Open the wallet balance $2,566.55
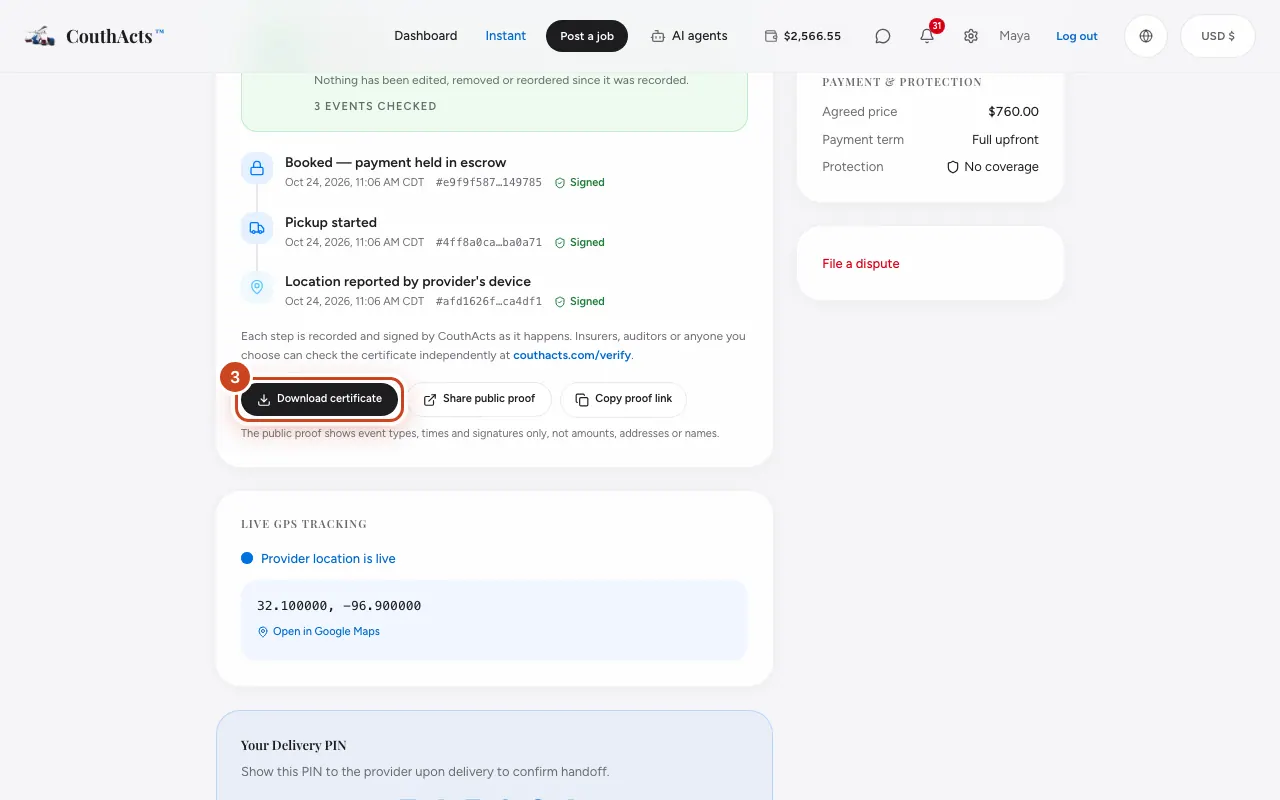 (802, 36)
